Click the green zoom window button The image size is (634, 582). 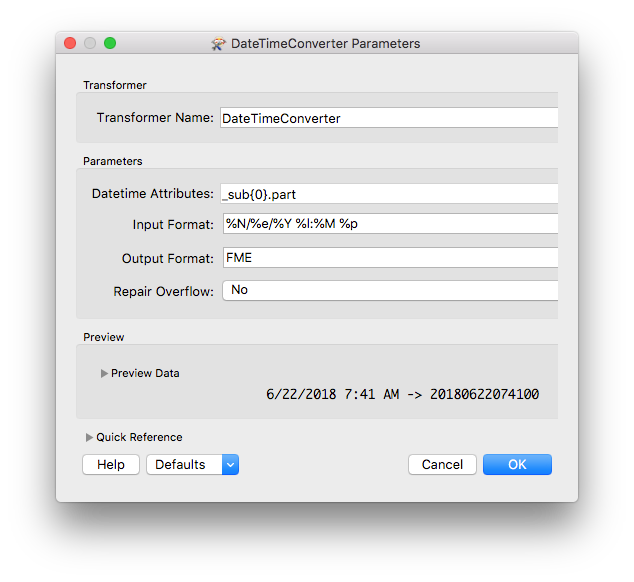110,43
